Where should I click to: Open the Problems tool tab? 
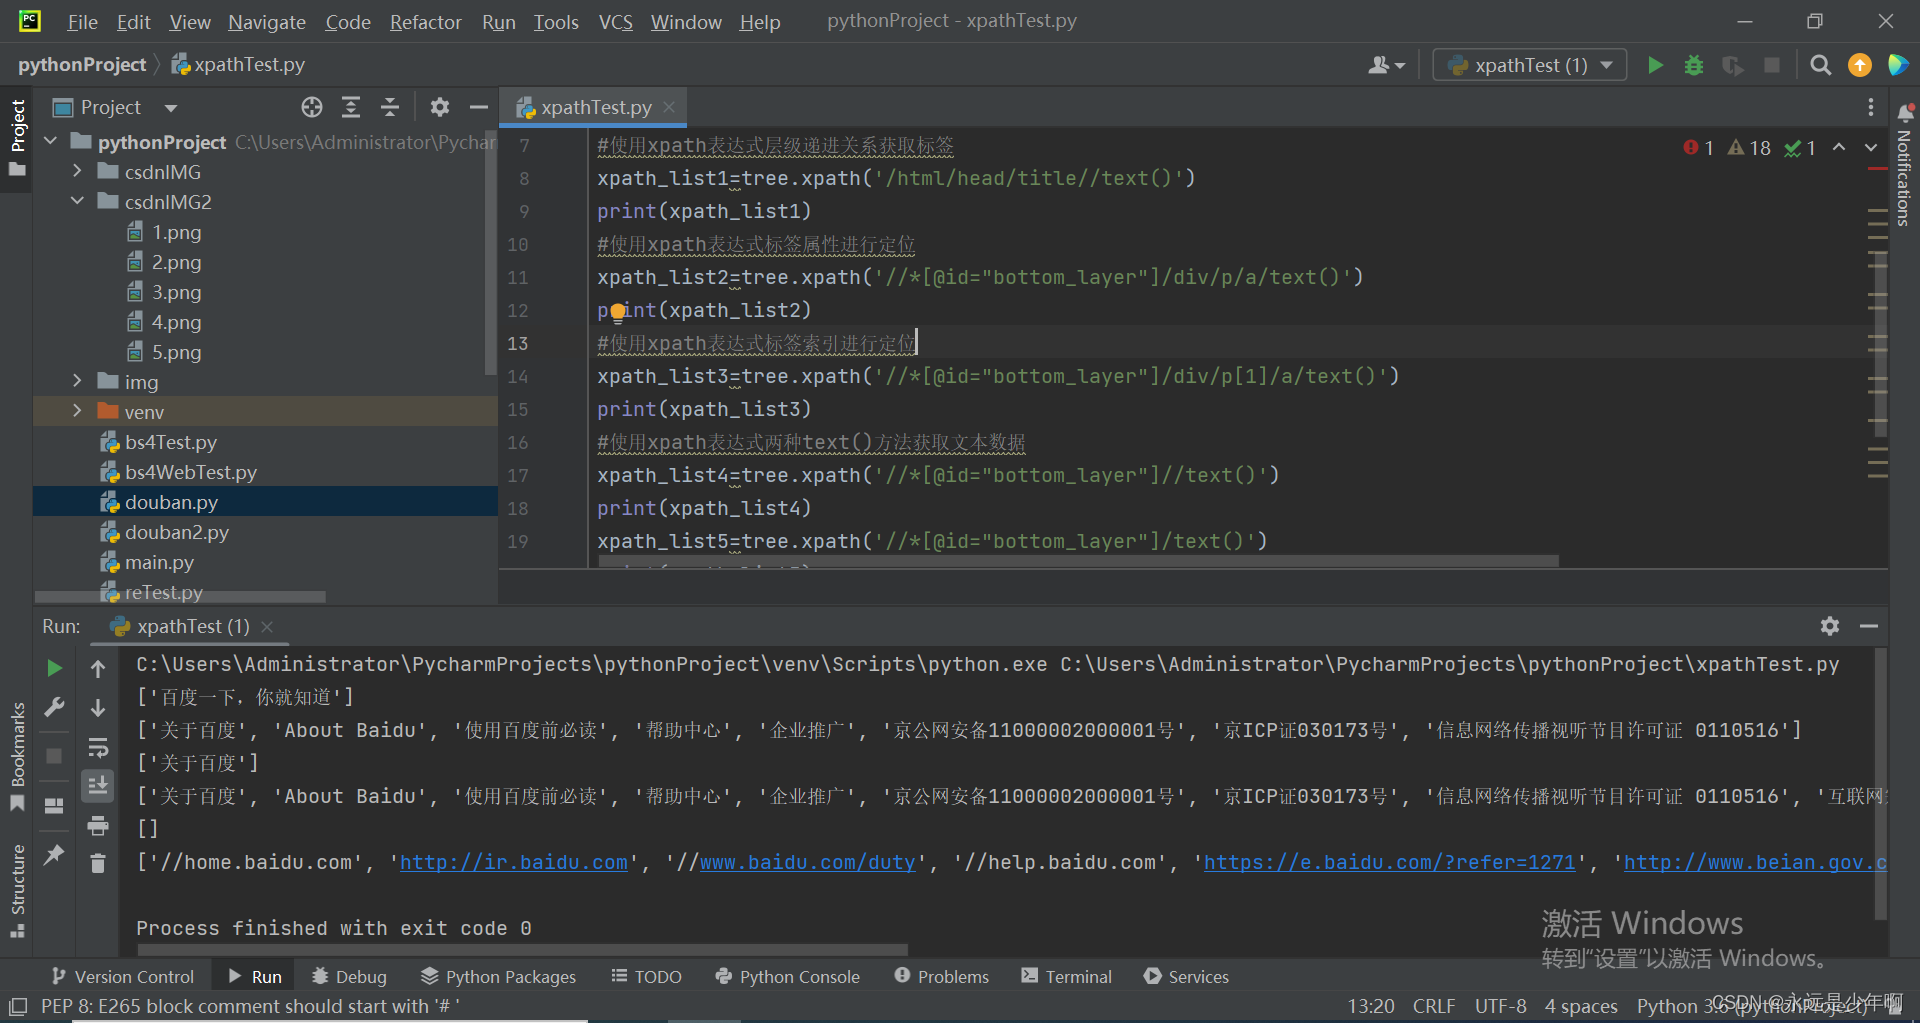click(x=941, y=977)
